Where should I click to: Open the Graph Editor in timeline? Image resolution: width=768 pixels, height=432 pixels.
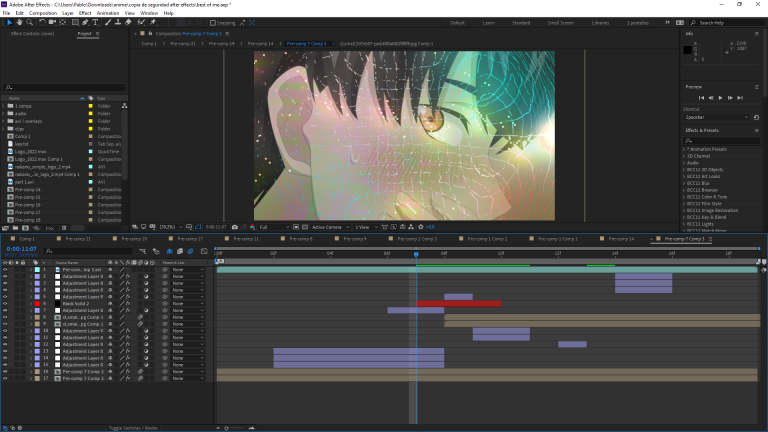pyautogui.click(x=204, y=251)
